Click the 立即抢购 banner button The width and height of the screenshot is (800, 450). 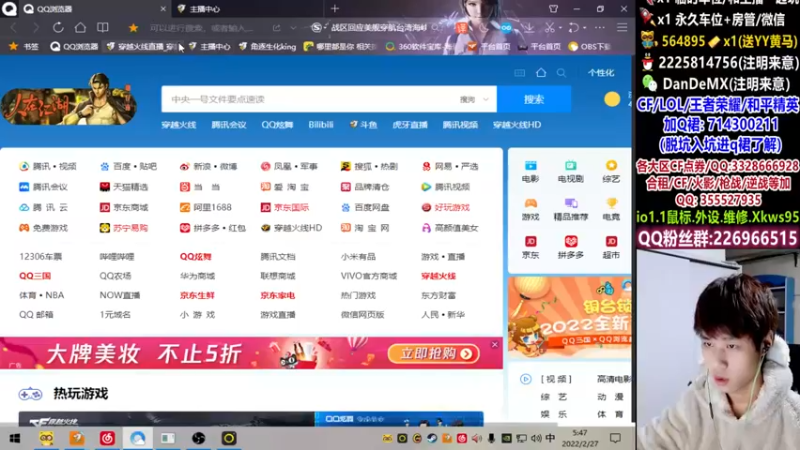(x=434, y=354)
